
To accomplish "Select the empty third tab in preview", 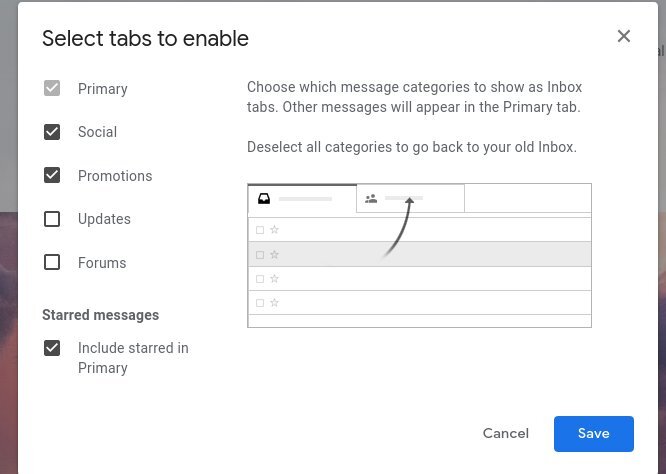I will pyautogui.click(x=528, y=198).
